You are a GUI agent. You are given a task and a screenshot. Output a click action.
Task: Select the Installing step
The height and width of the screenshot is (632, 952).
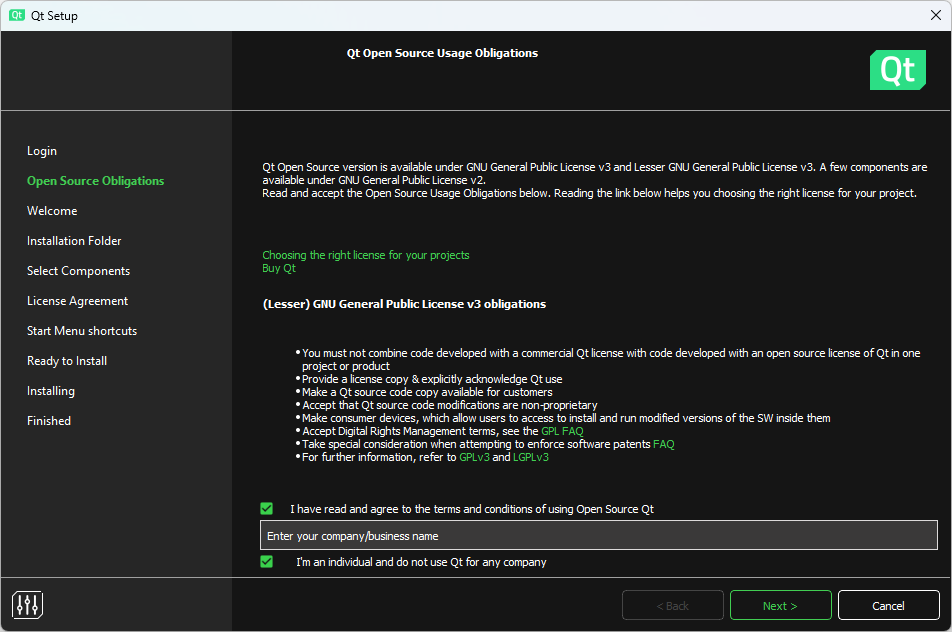51,391
